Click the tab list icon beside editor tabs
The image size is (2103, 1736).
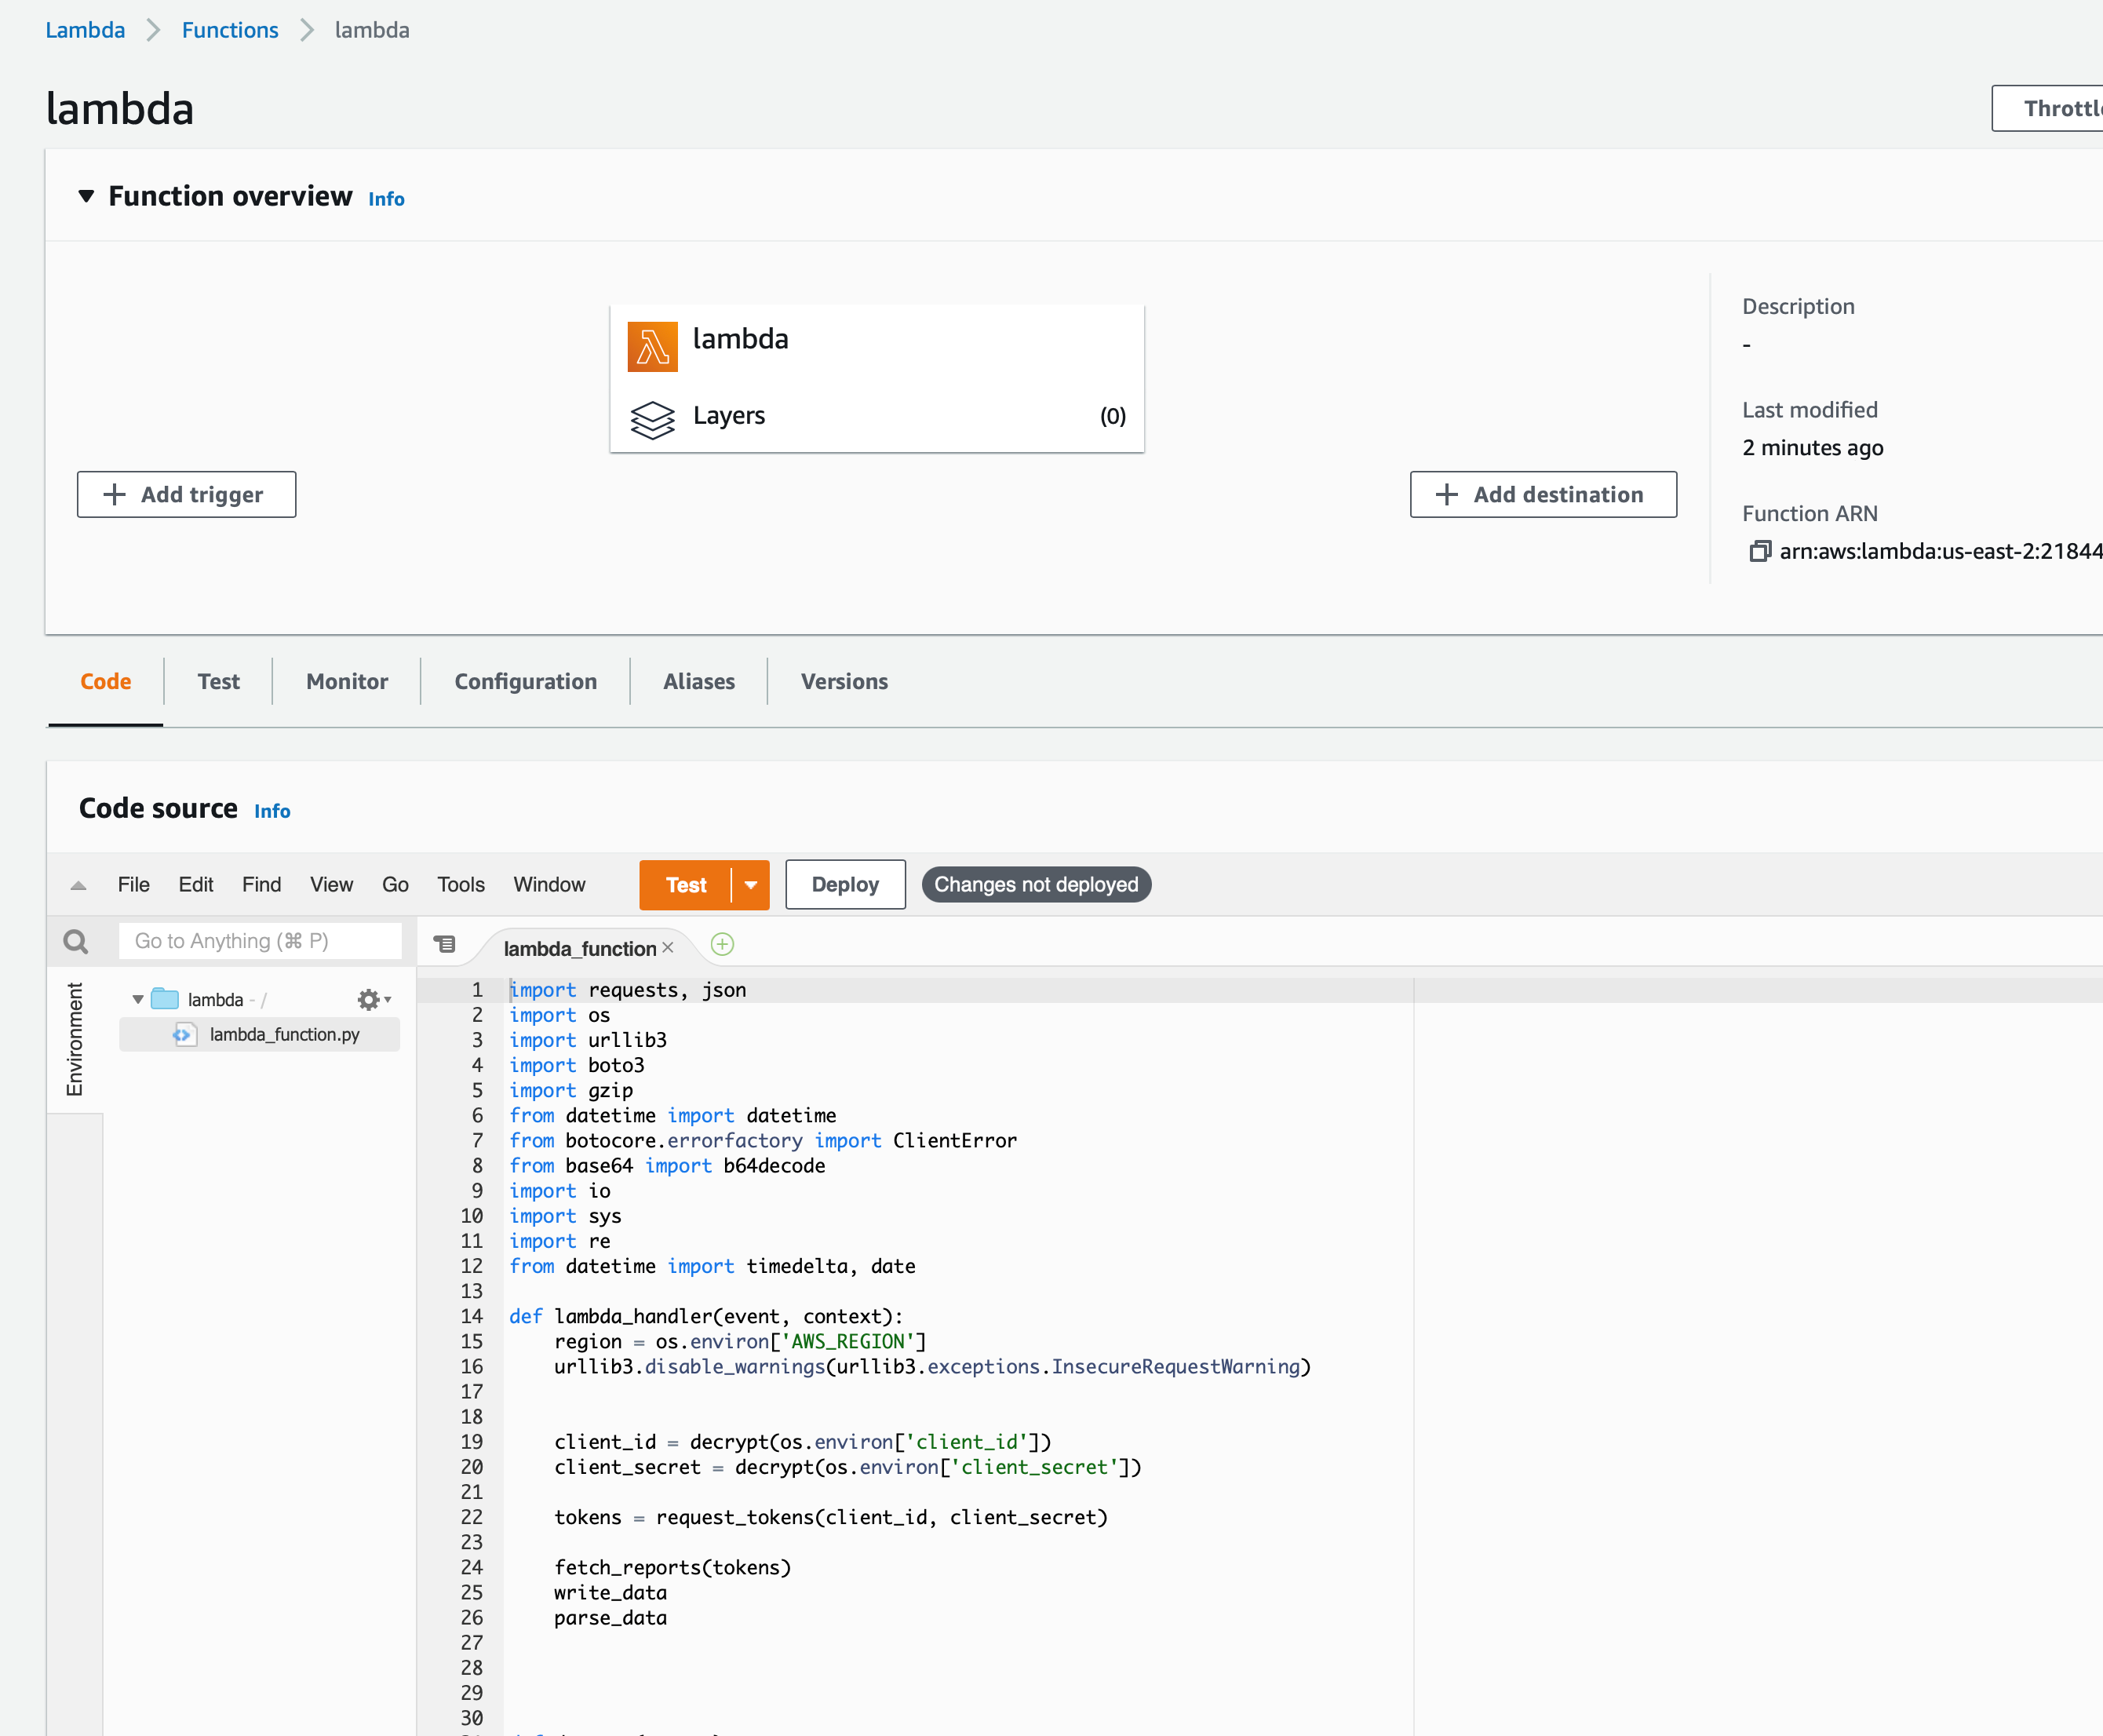pyautogui.click(x=444, y=943)
